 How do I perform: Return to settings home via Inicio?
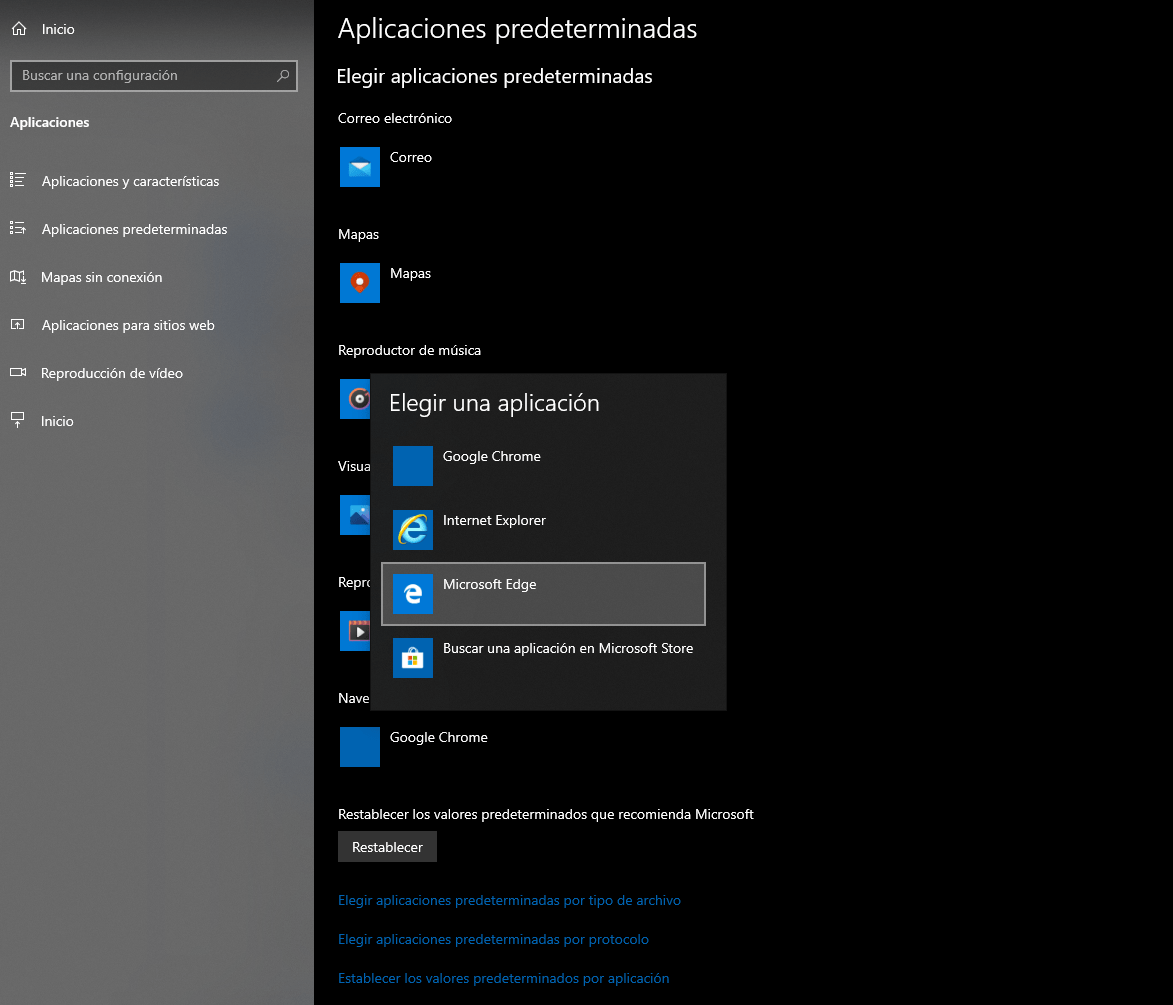point(156,28)
